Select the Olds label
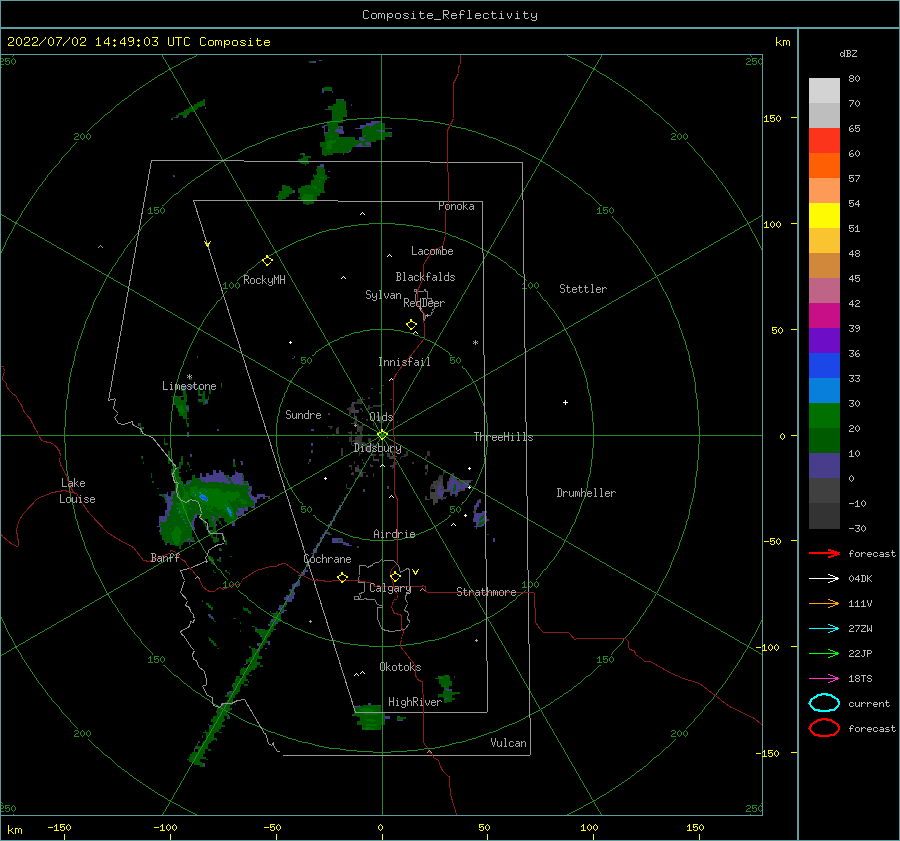Image resolution: width=900 pixels, height=841 pixels. [x=381, y=417]
